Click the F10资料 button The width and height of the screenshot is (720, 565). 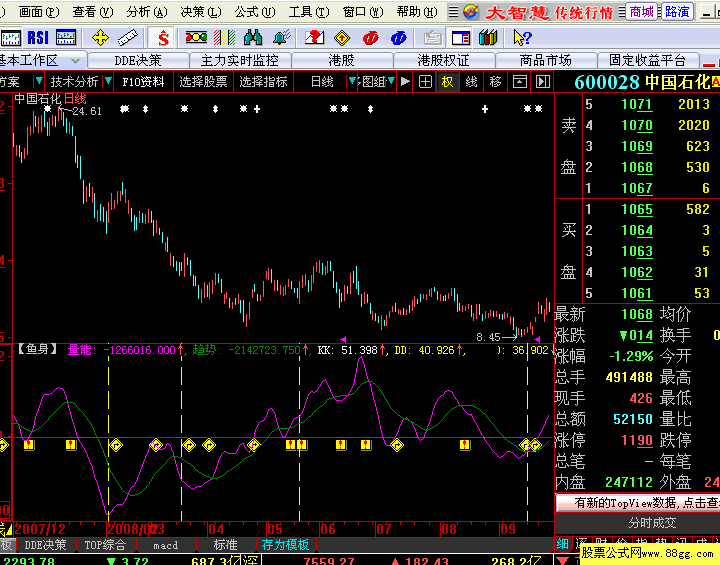click(143, 82)
